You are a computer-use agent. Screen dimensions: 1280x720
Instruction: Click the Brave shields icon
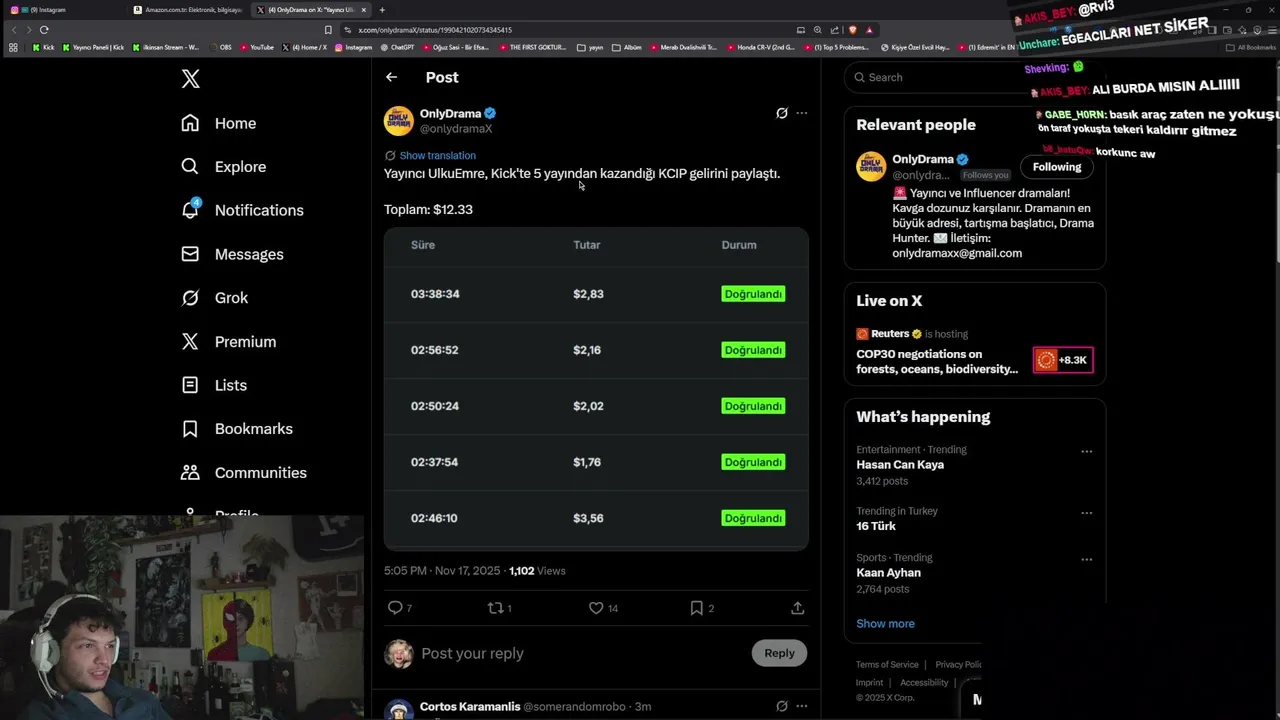pos(852,30)
